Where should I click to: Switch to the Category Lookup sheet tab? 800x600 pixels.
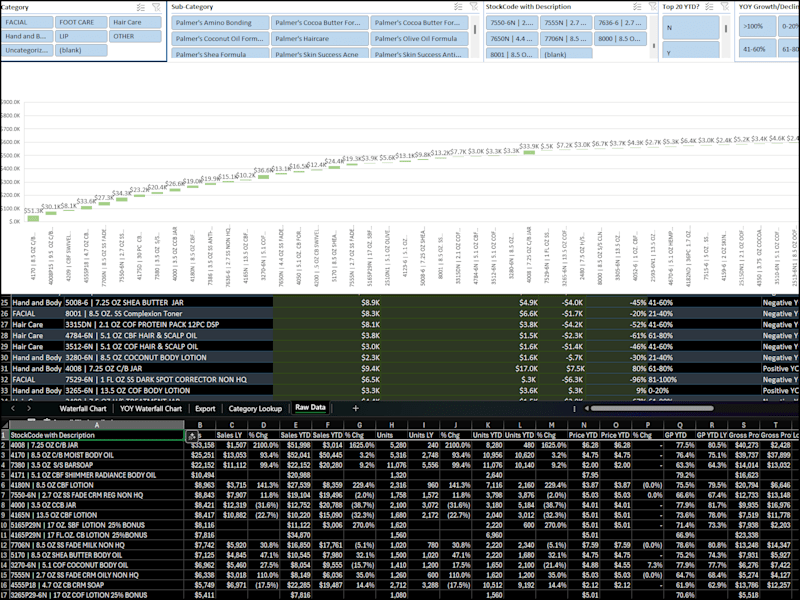pos(255,409)
